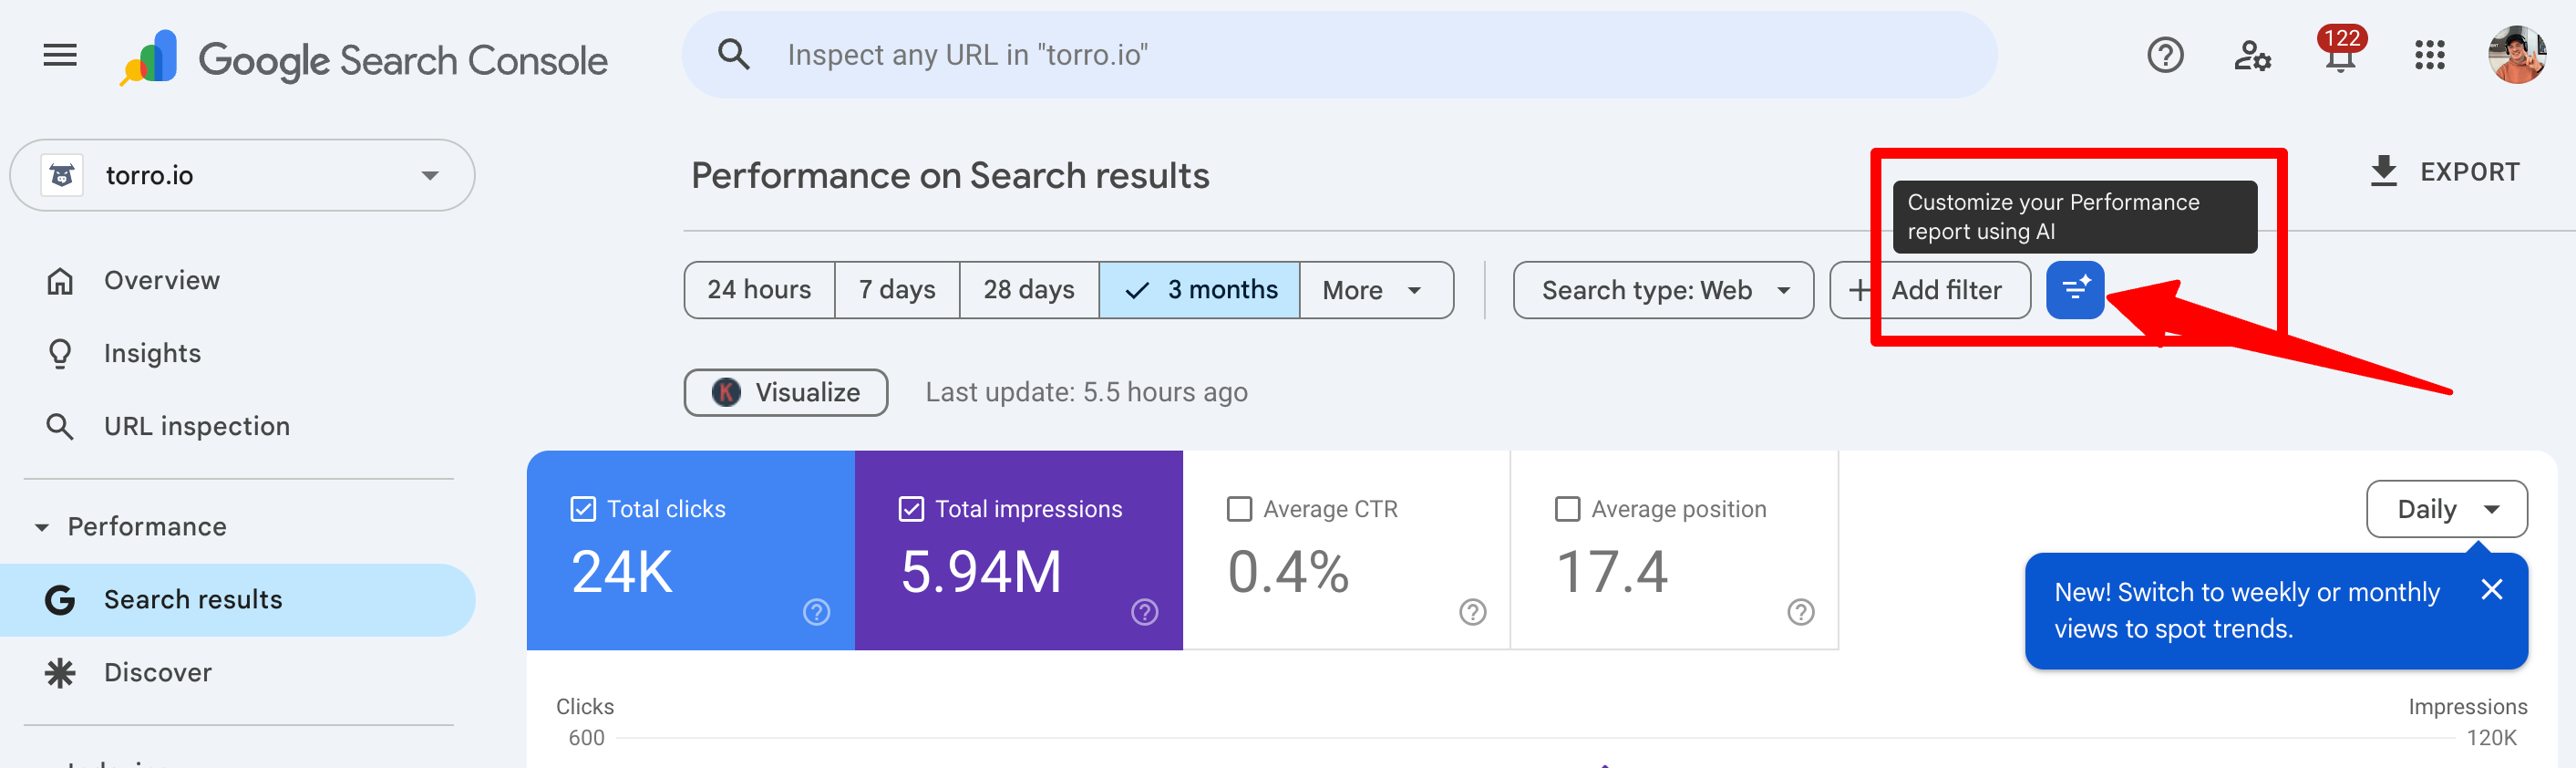Click the K icon in Visualize button
The image size is (2576, 768).
pyautogui.click(x=727, y=392)
